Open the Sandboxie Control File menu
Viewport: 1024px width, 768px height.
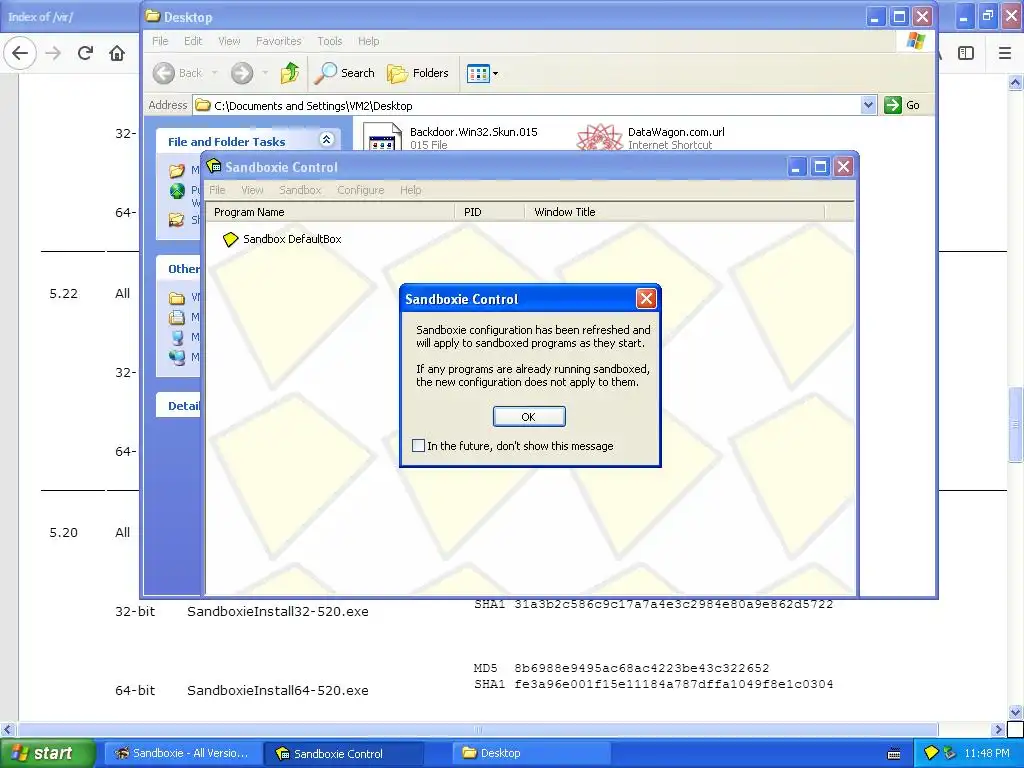tap(217, 190)
